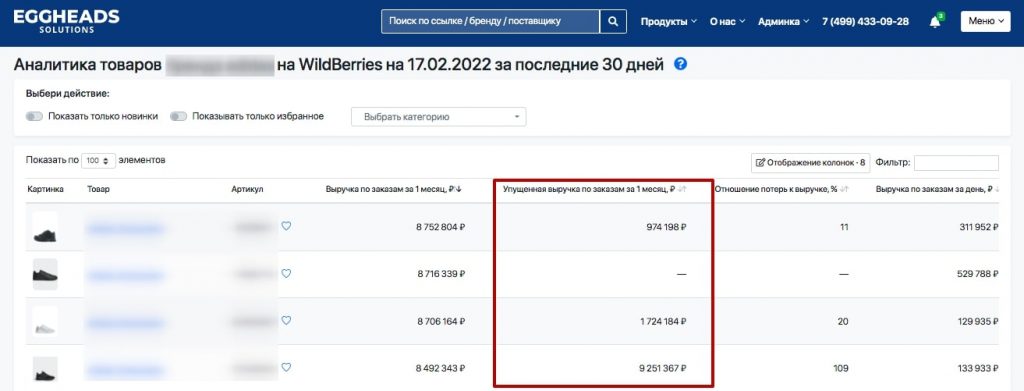The height and width of the screenshot is (391, 1024).
Task: Click 'Отображение колонок · 8' button
Action: tap(810, 163)
